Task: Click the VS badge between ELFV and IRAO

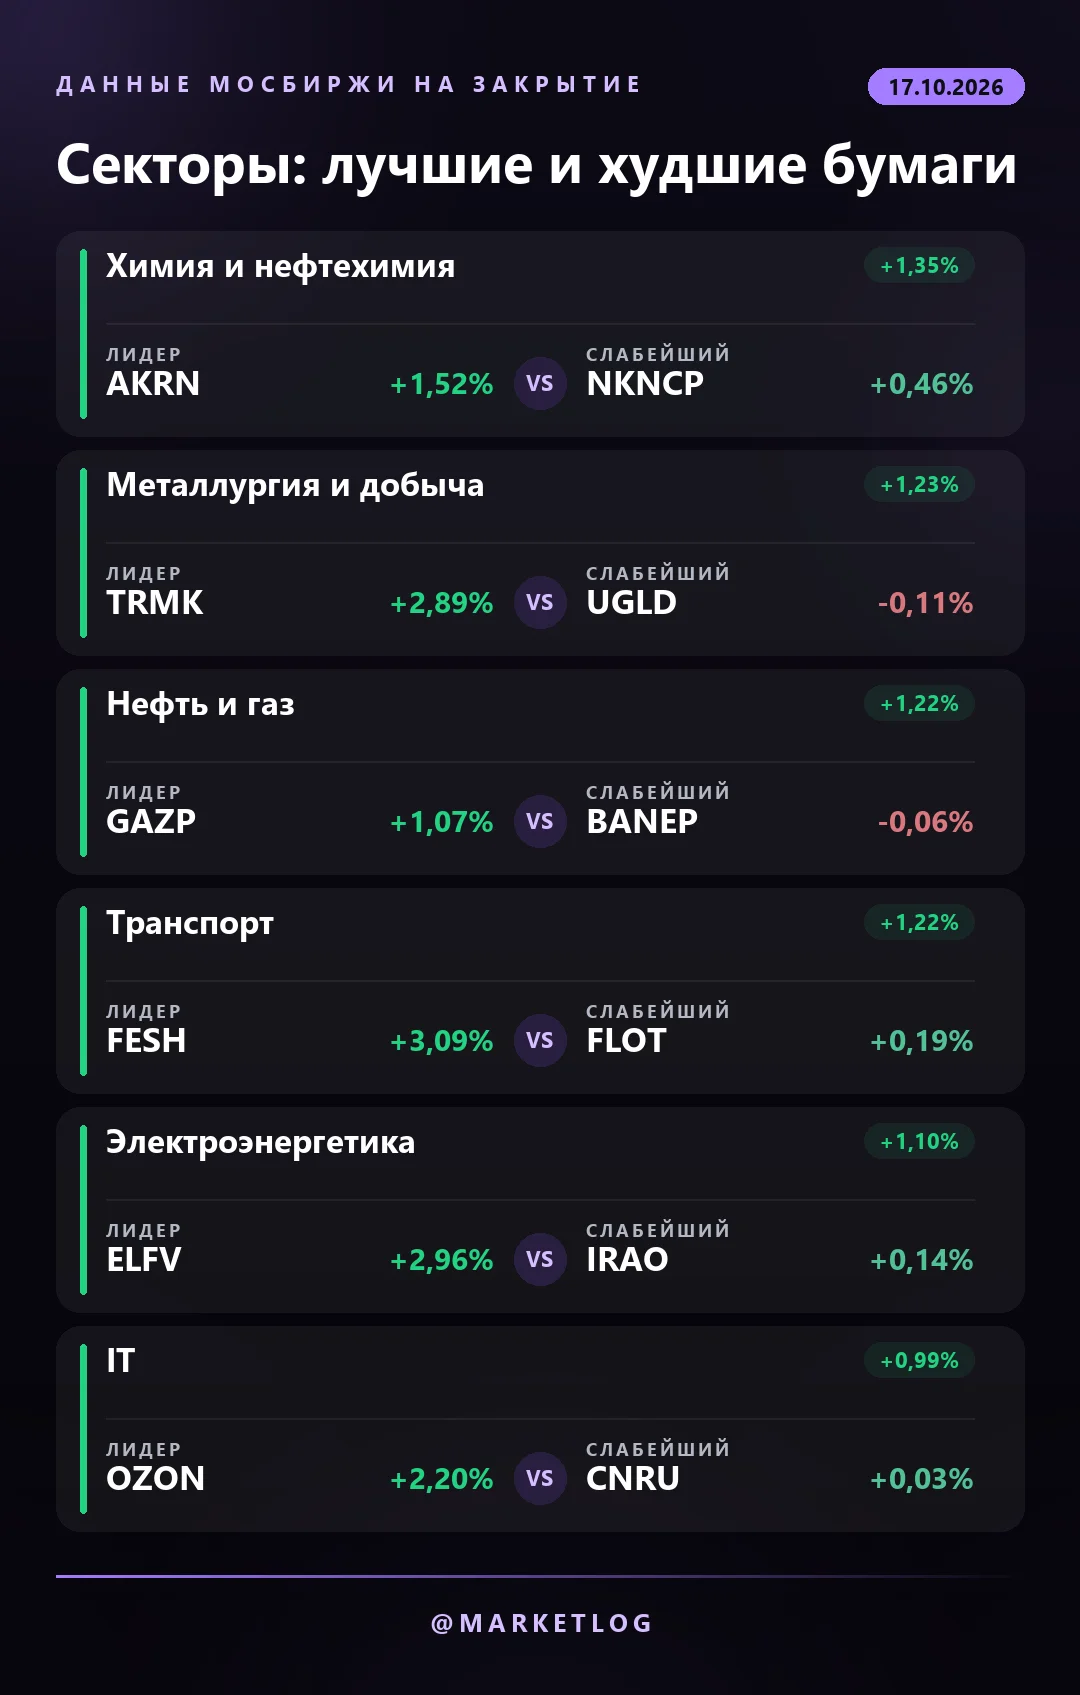Action: point(540,1259)
